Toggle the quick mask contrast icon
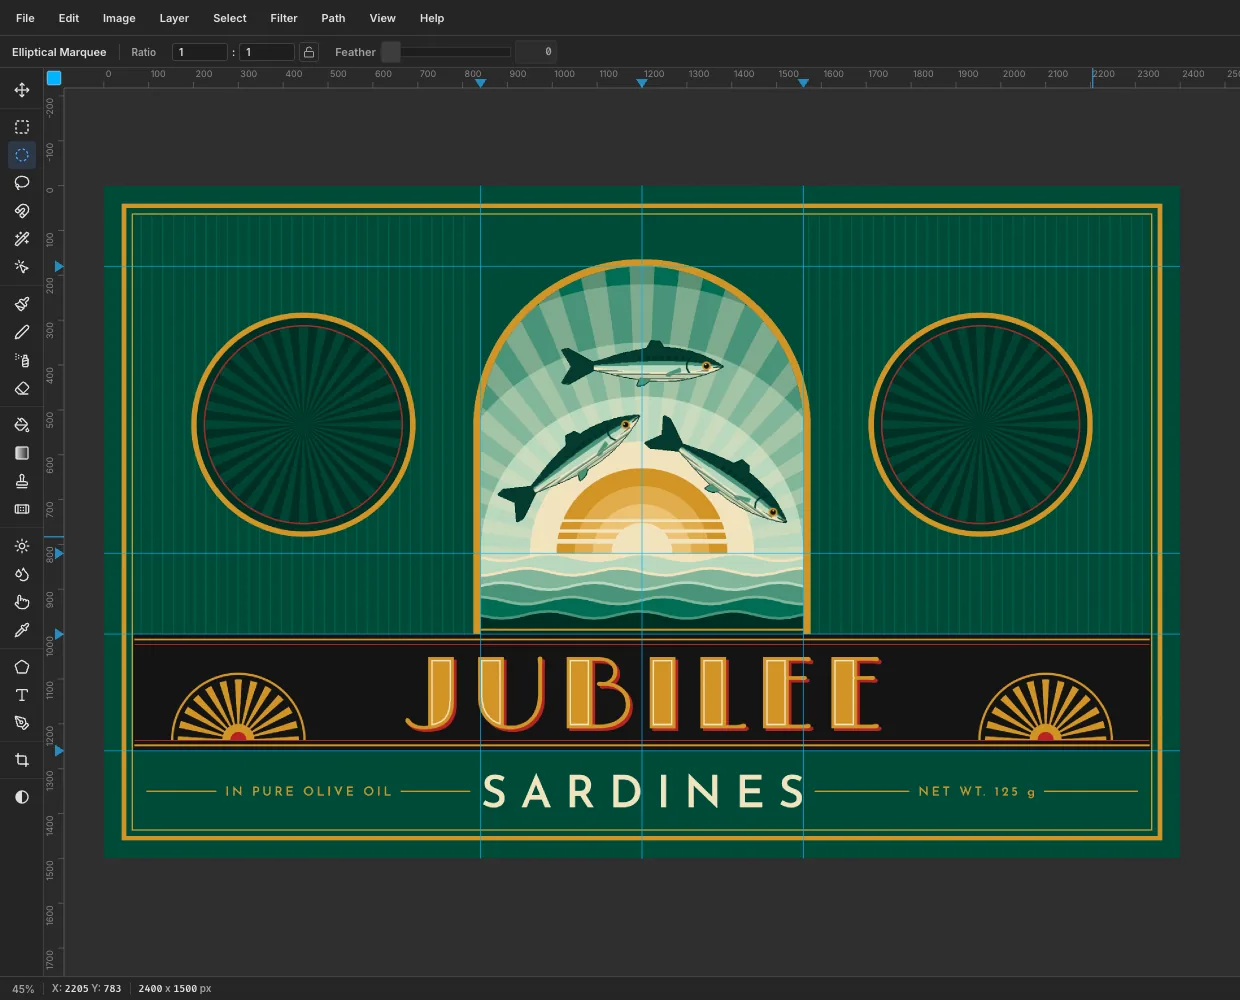The image size is (1240, 1000). pyautogui.click(x=22, y=797)
